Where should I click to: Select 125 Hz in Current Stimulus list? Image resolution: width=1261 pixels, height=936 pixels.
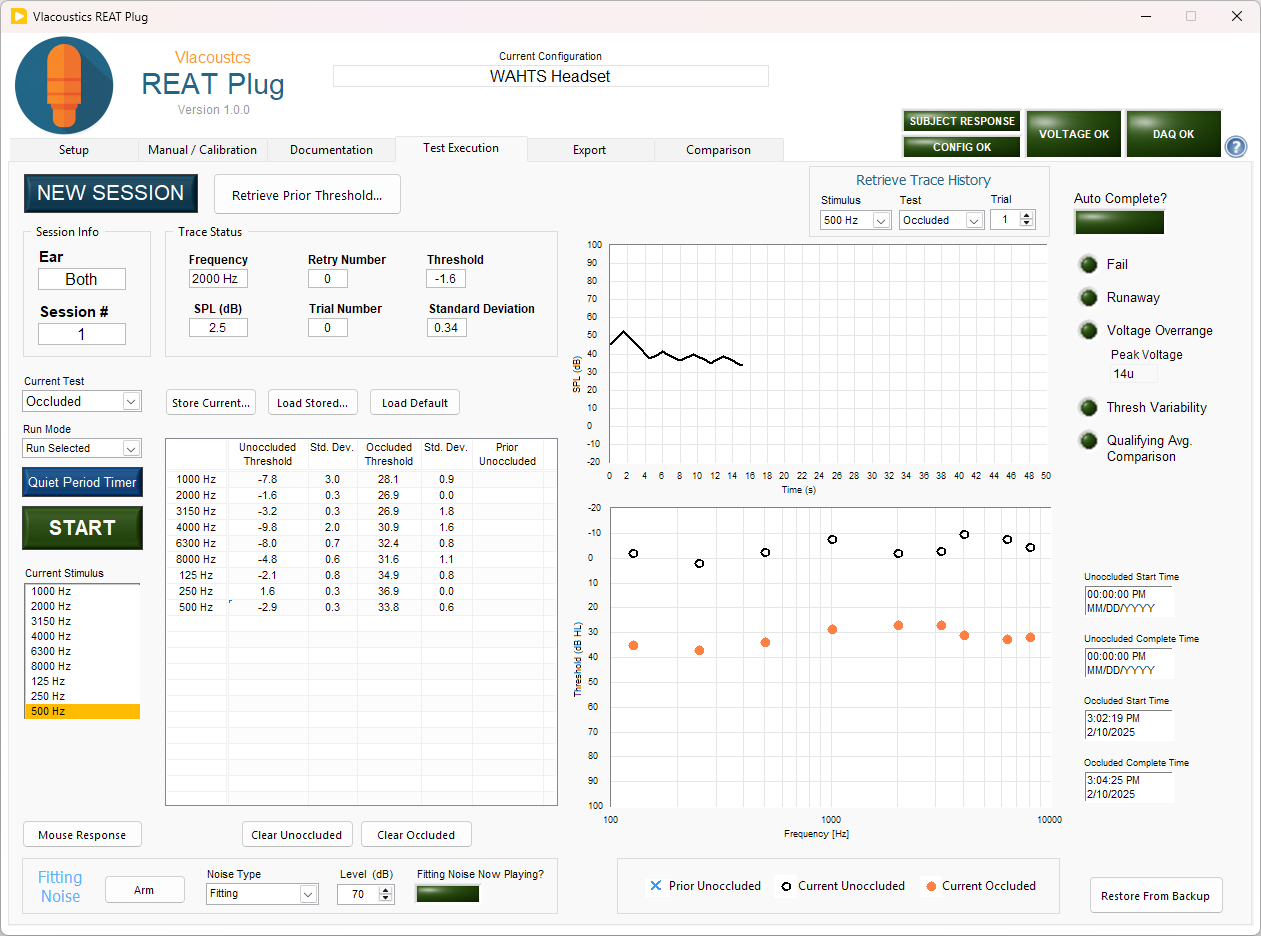coord(82,681)
